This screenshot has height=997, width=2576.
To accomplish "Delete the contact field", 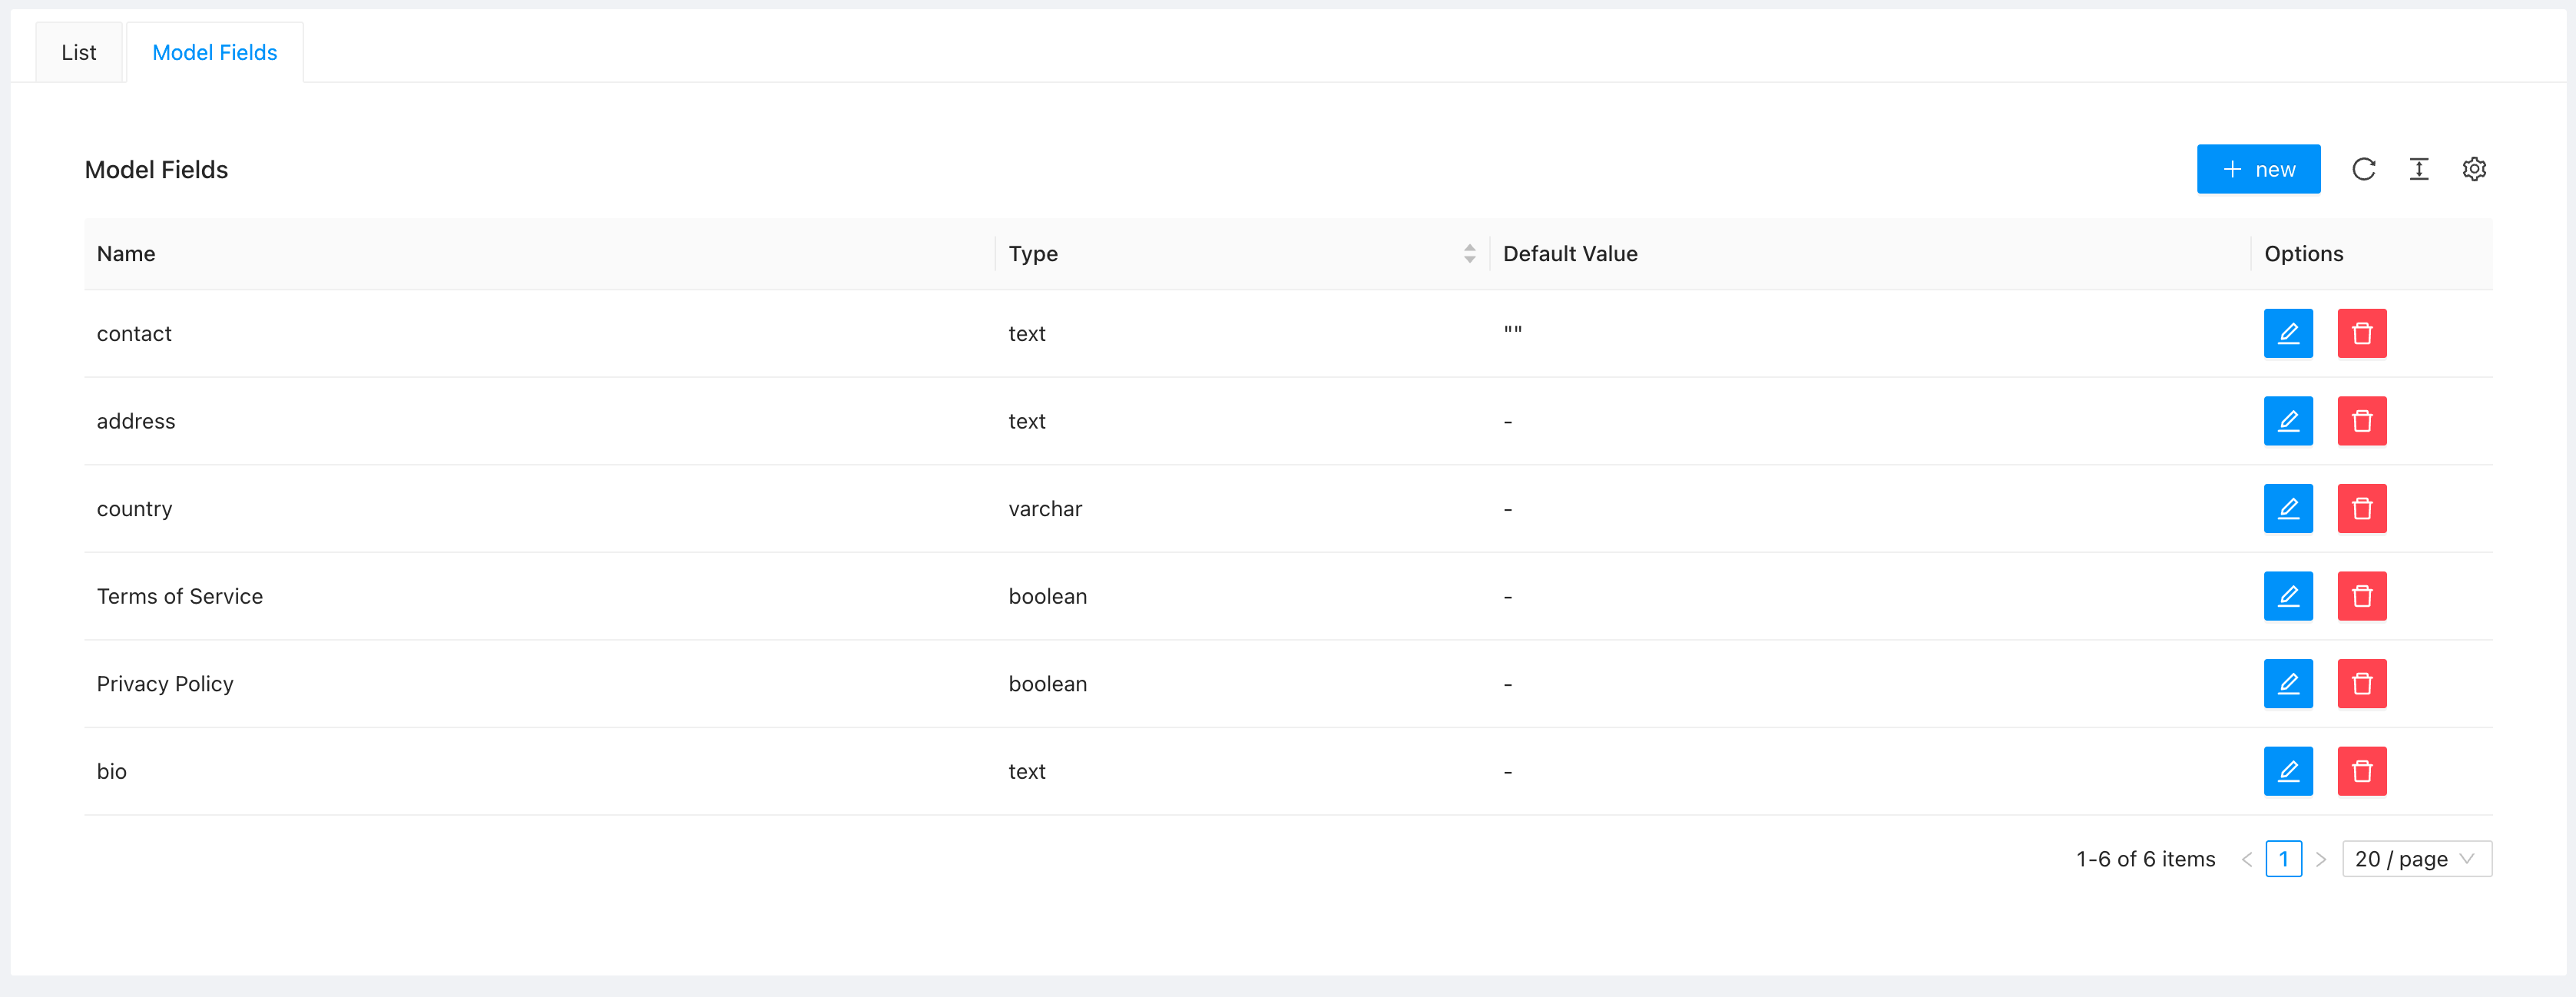I will tap(2361, 333).
